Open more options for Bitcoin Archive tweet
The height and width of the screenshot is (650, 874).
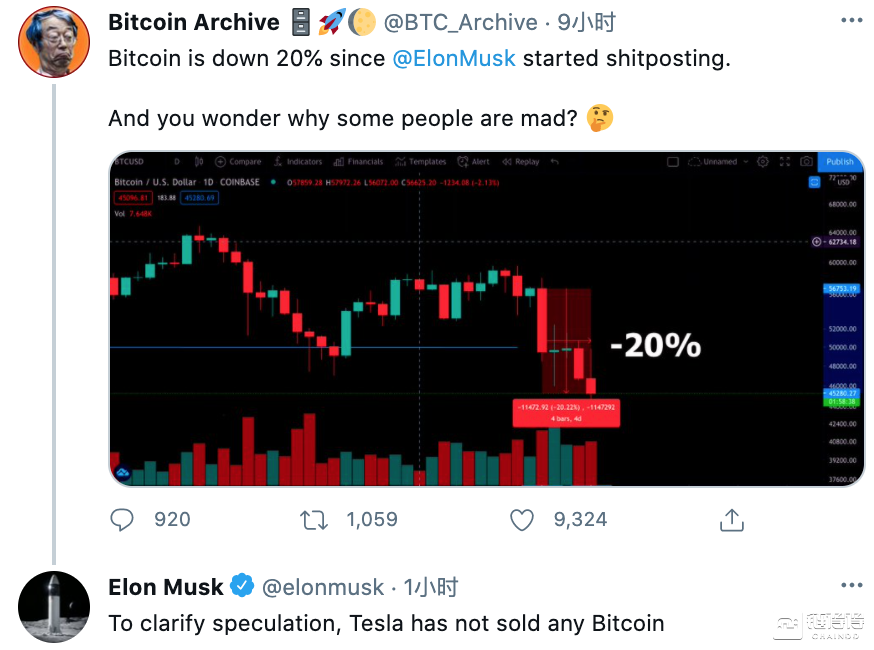pos(852,21)
